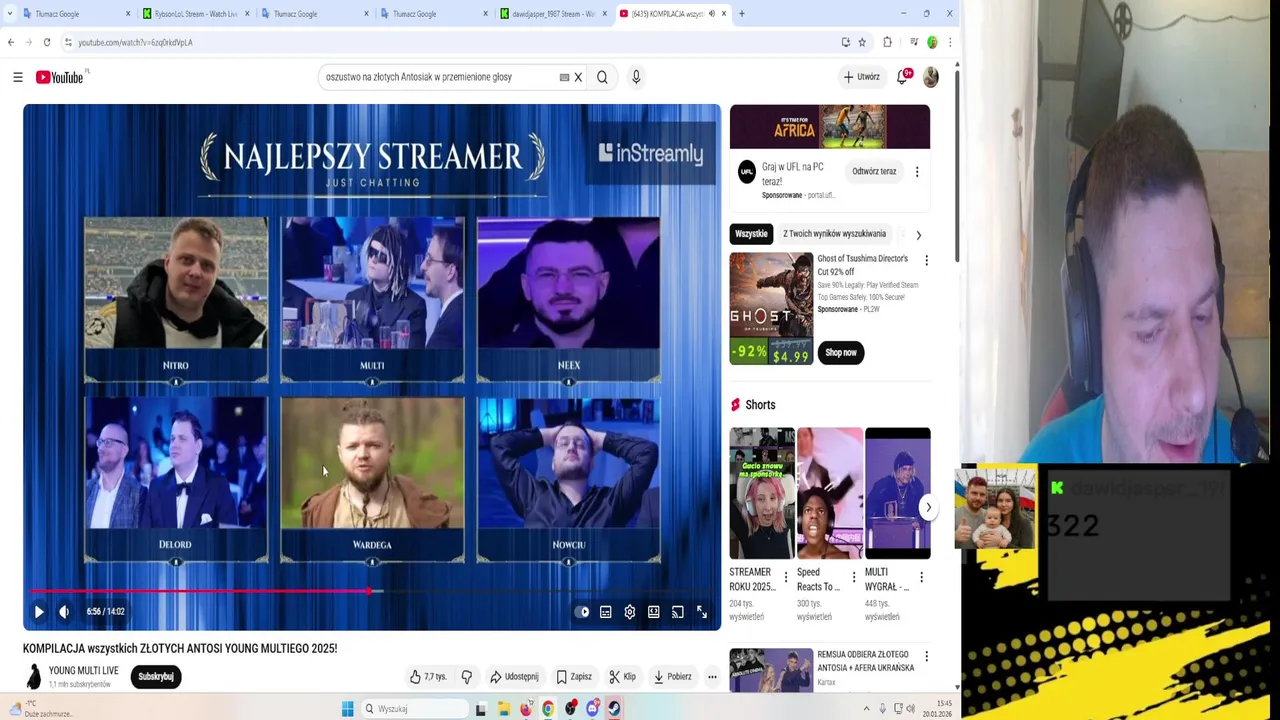Viewport: 1280px width, 720px height.
Task: Switch to dawidjasper_1987 Stream tab
Action: (x=553, y=14)
